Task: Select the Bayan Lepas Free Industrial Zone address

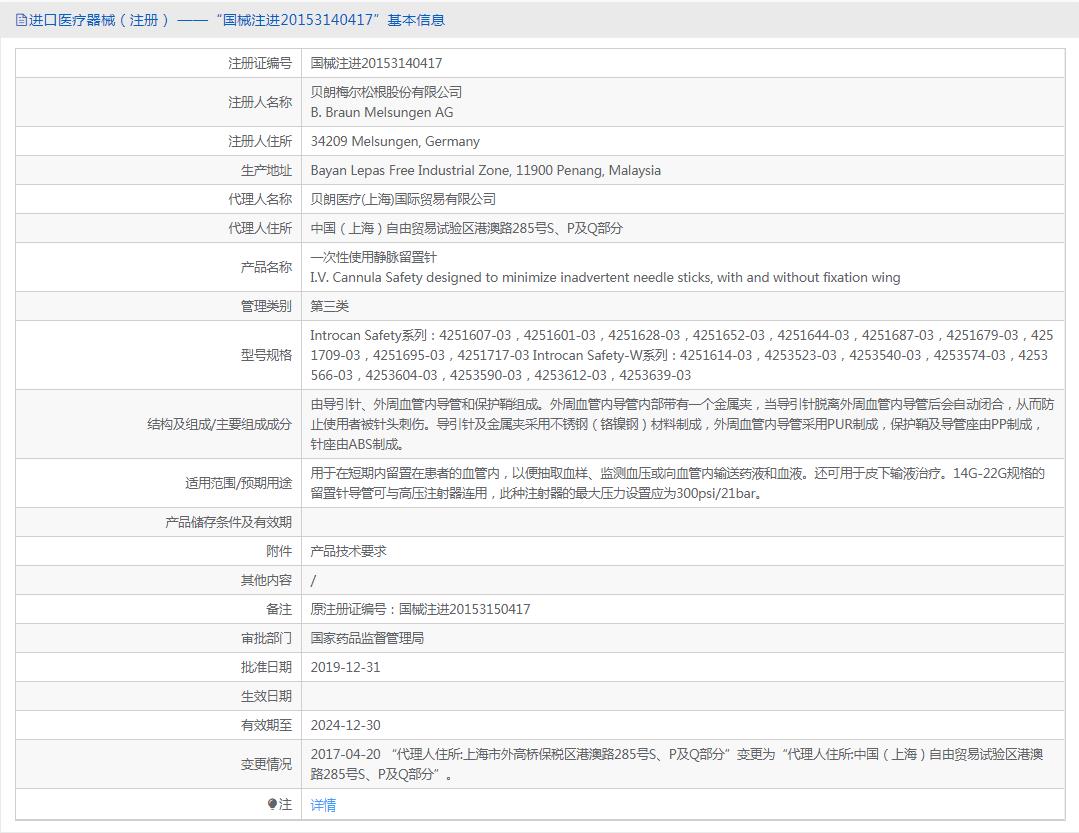Action: coord(485,170)
